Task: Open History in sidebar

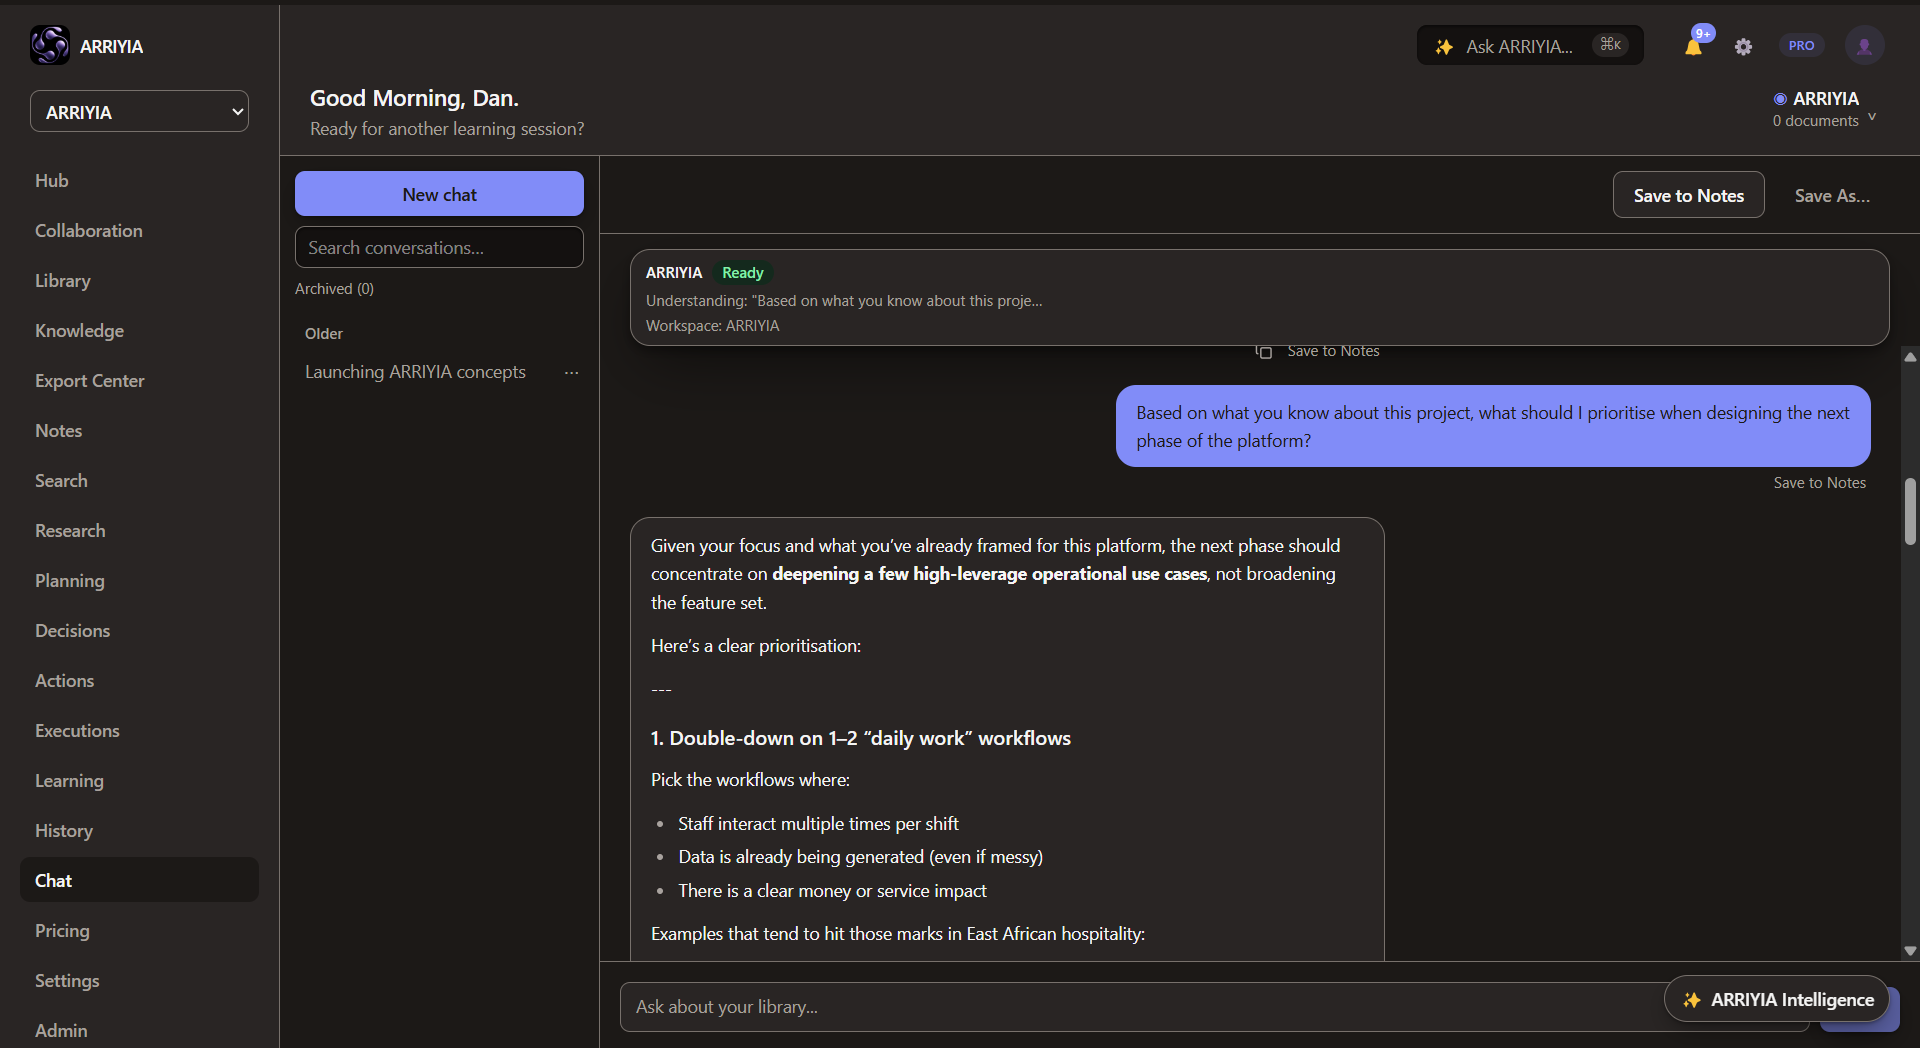Action: 64,831
